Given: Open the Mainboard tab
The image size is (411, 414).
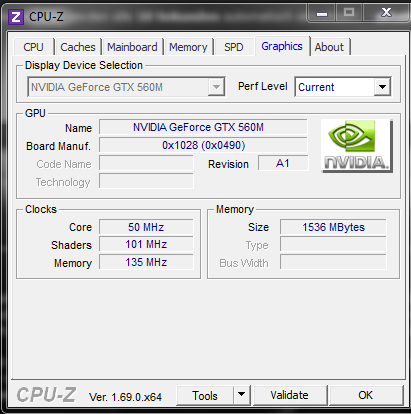Looking at the screenshot, I should [132, 47].
